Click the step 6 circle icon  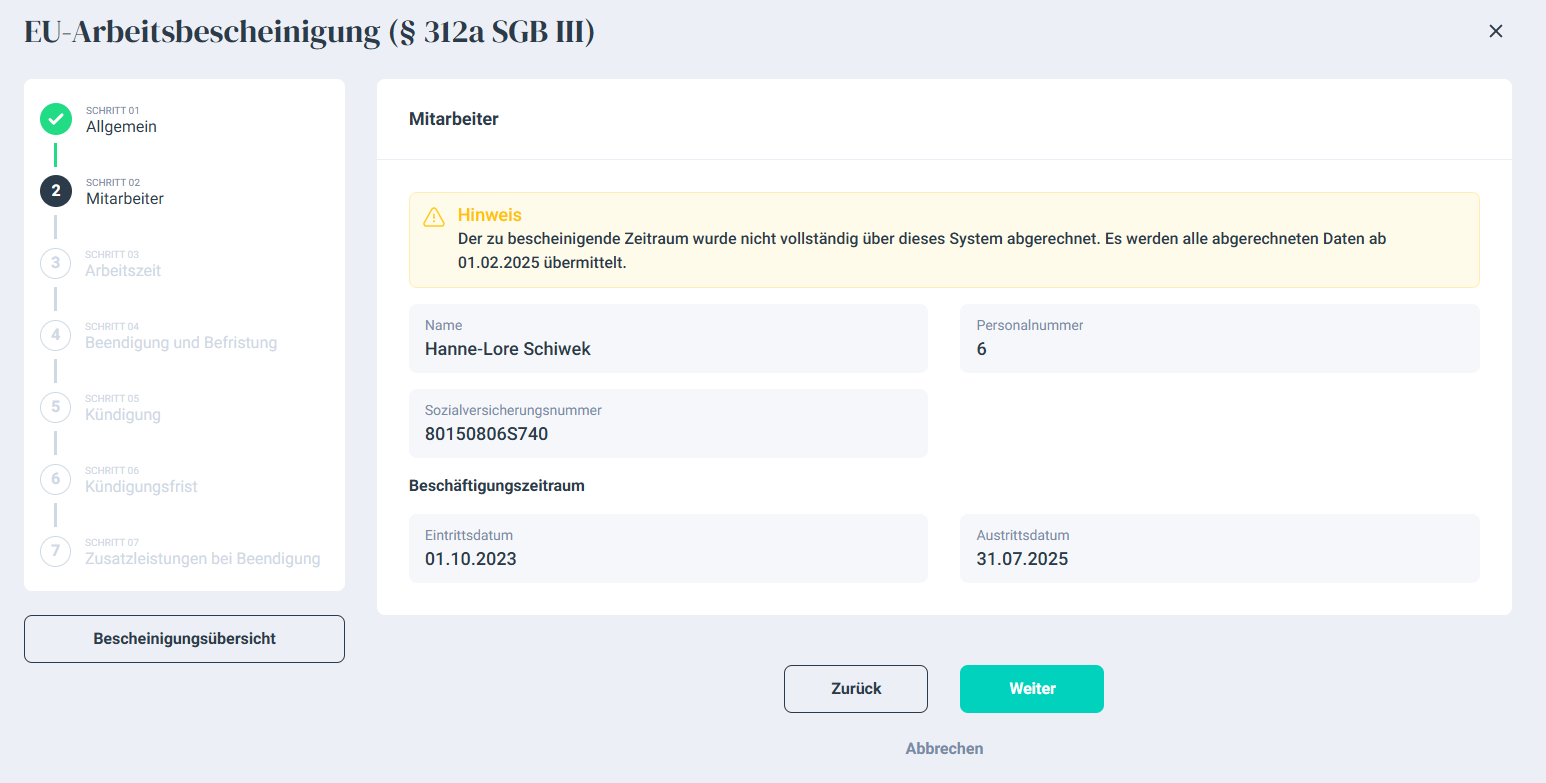56,479
